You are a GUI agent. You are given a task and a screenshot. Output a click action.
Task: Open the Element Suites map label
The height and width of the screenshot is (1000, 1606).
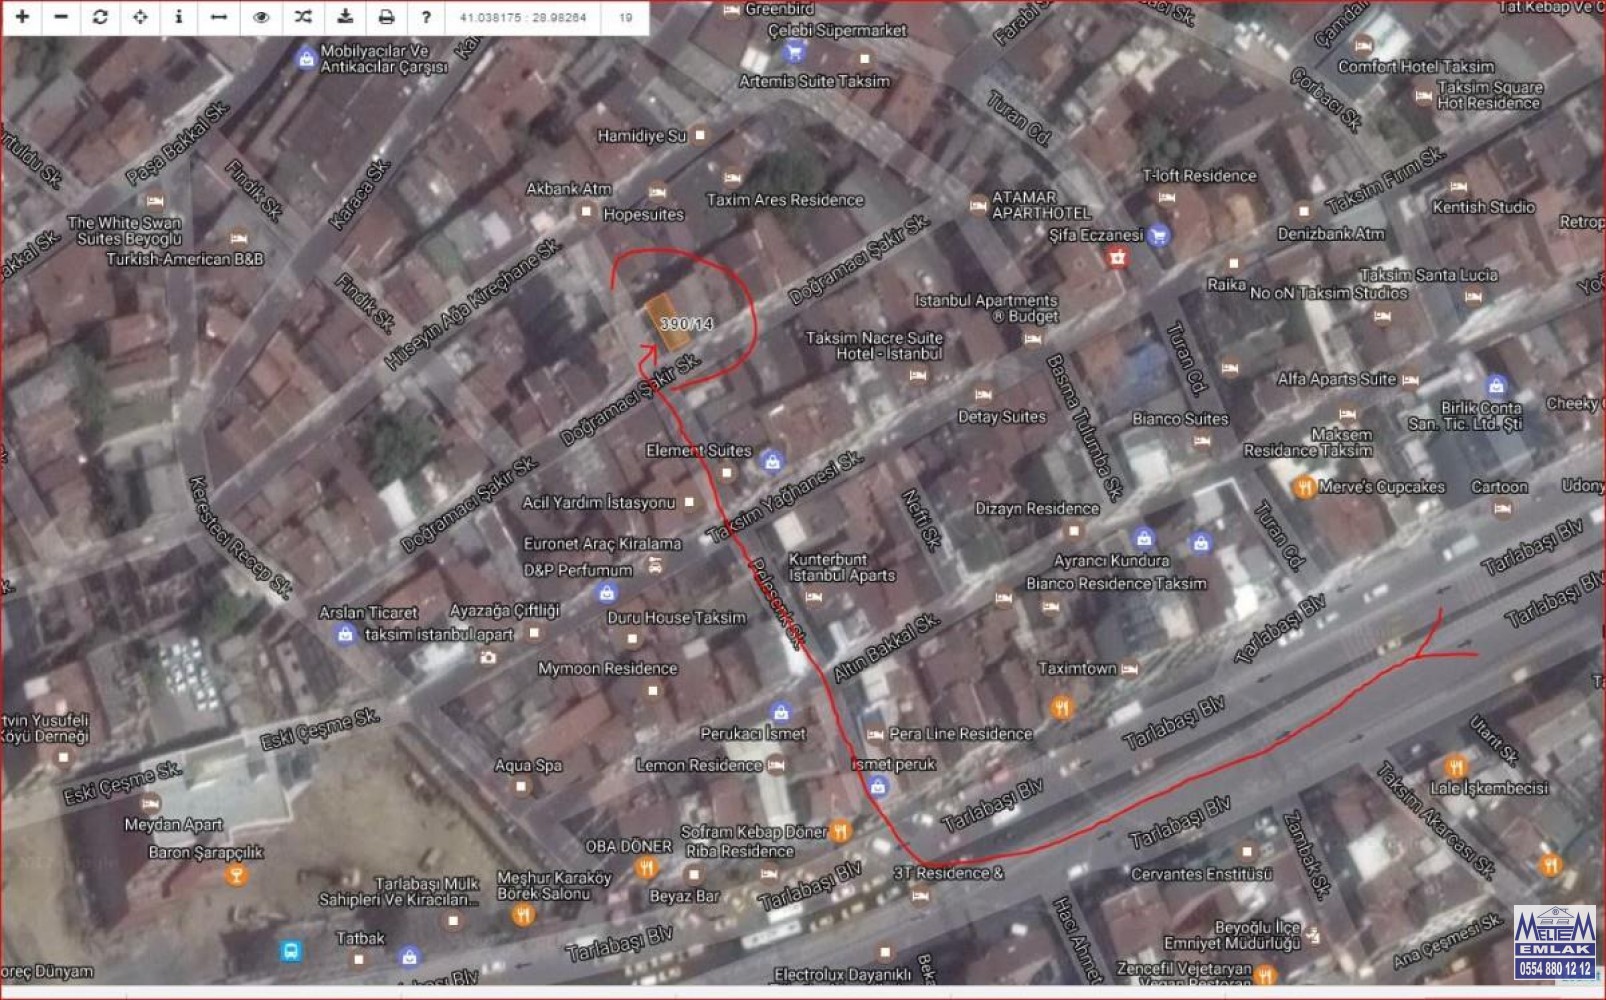tap(698, 451)
